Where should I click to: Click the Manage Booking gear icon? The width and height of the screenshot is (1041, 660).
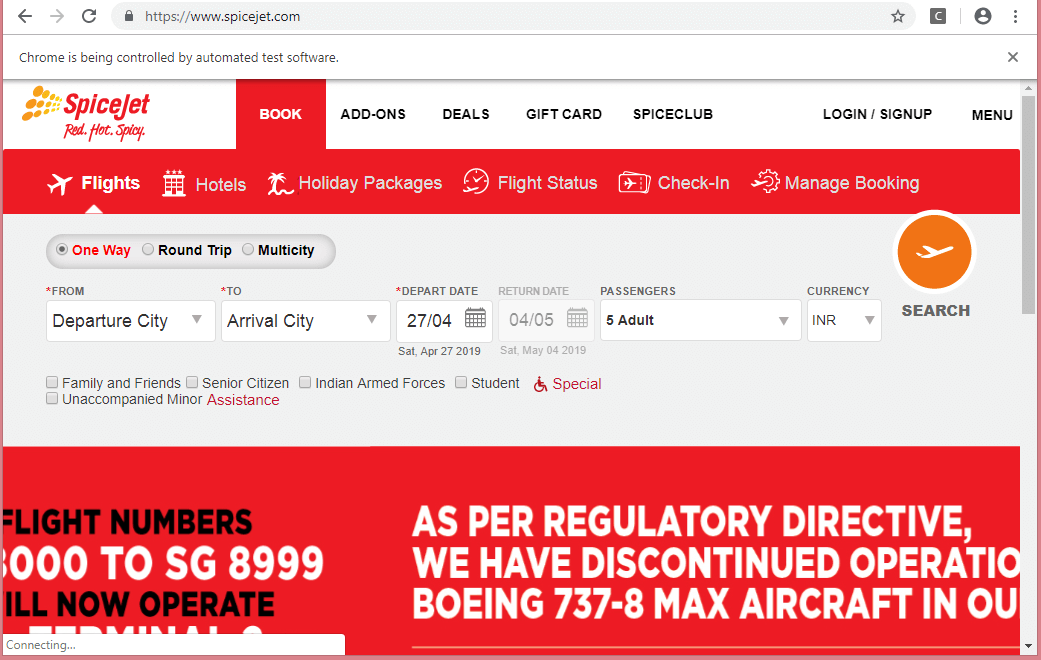coord(765,181)
